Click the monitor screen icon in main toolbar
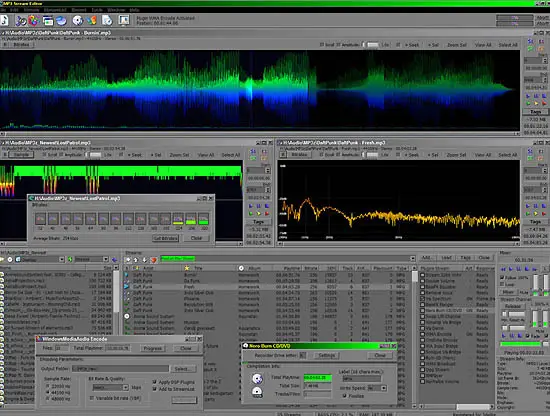Viewport: 550px width, 416px height. [124, 20]
